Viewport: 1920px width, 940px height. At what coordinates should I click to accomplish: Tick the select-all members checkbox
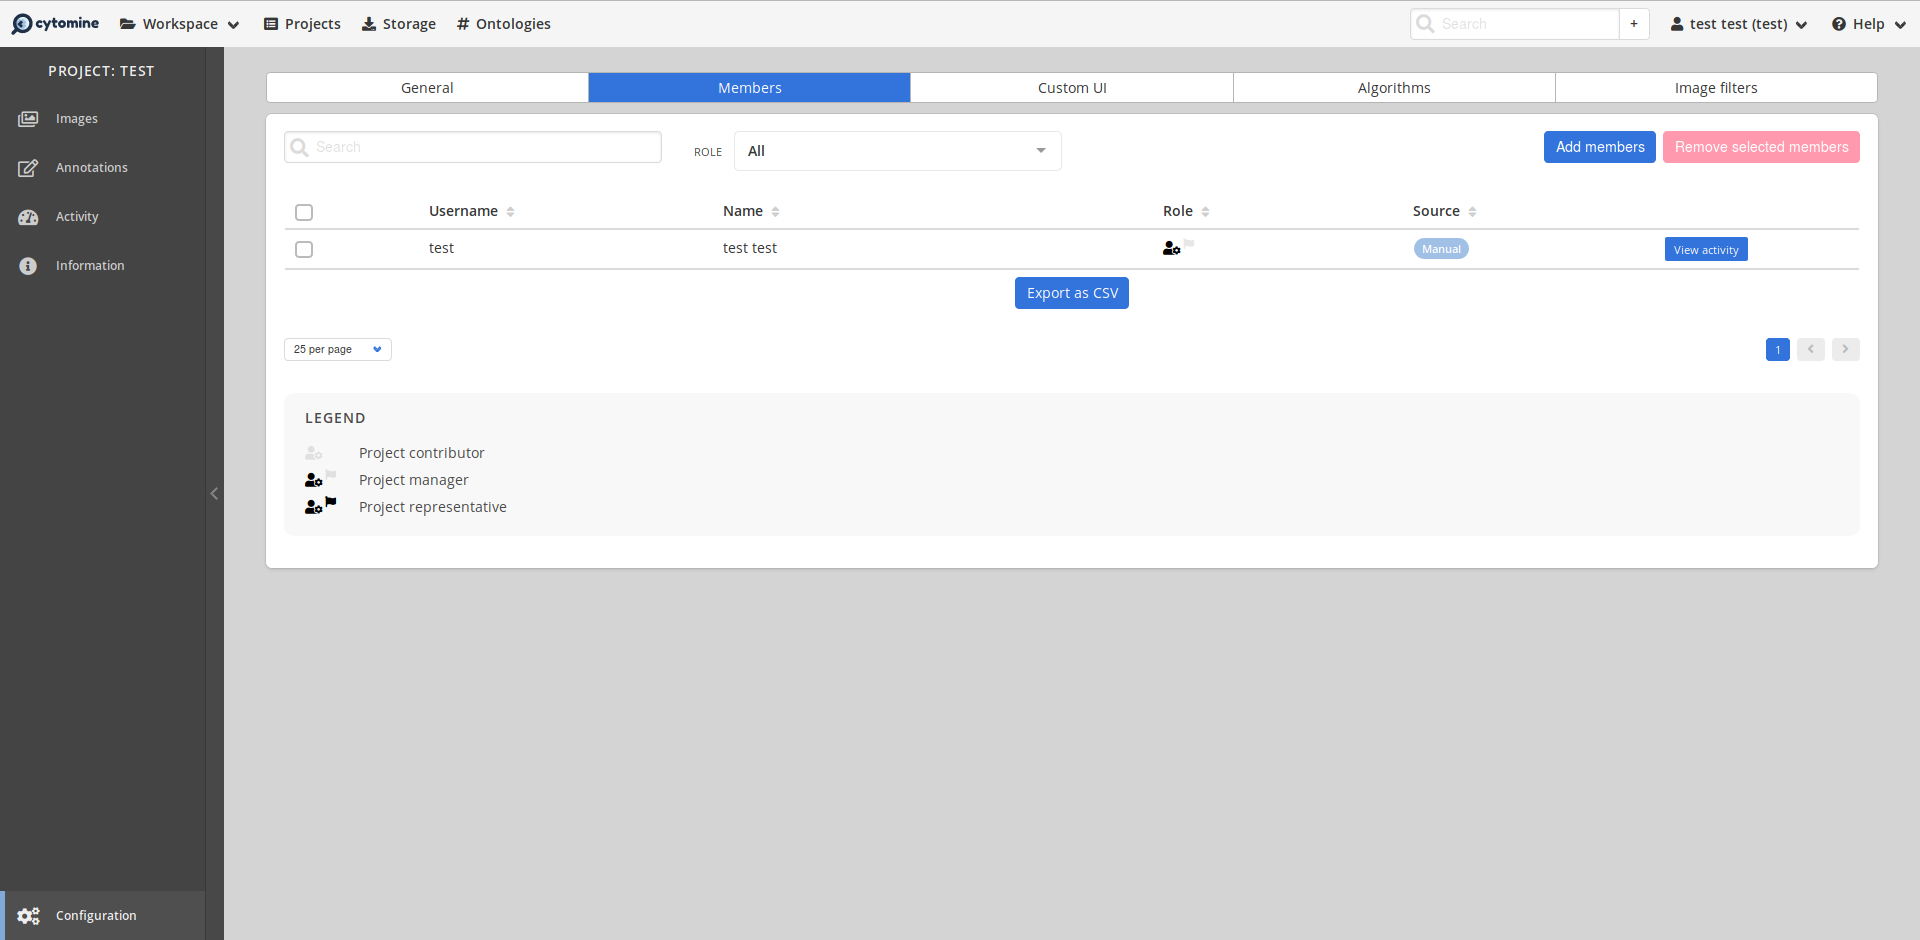304,212
